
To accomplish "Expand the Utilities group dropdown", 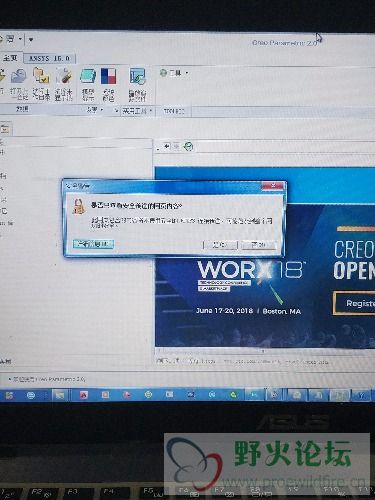I will [x=137, y=111].
